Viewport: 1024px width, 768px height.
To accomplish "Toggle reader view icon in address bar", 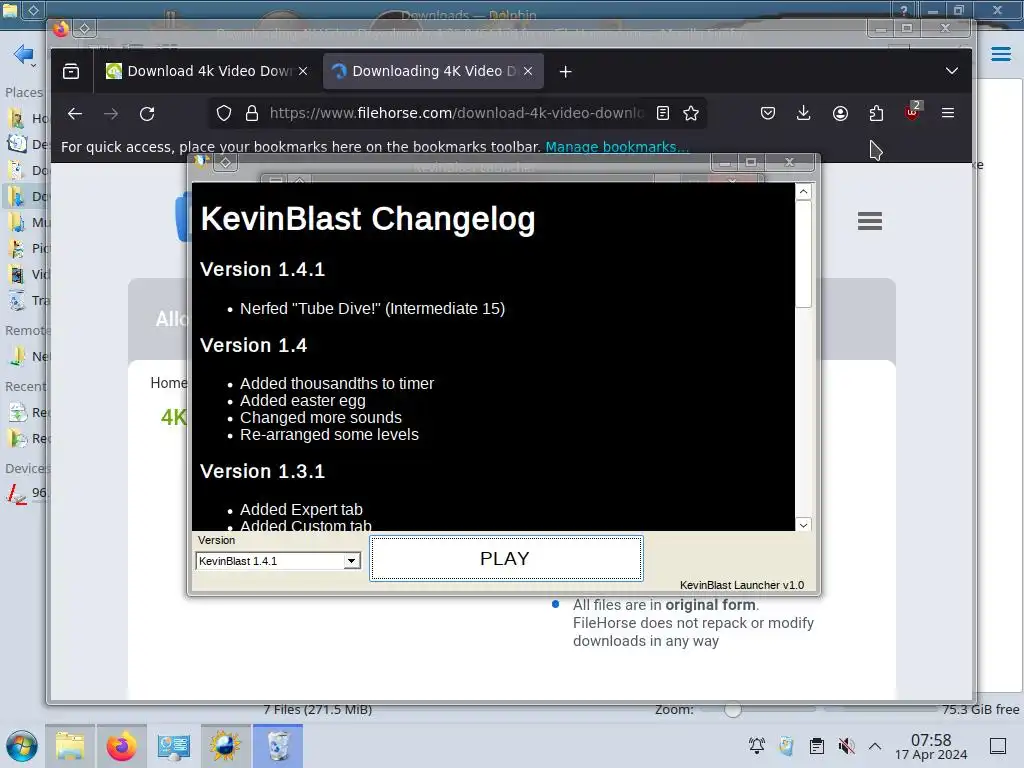I will click(663, 113).
